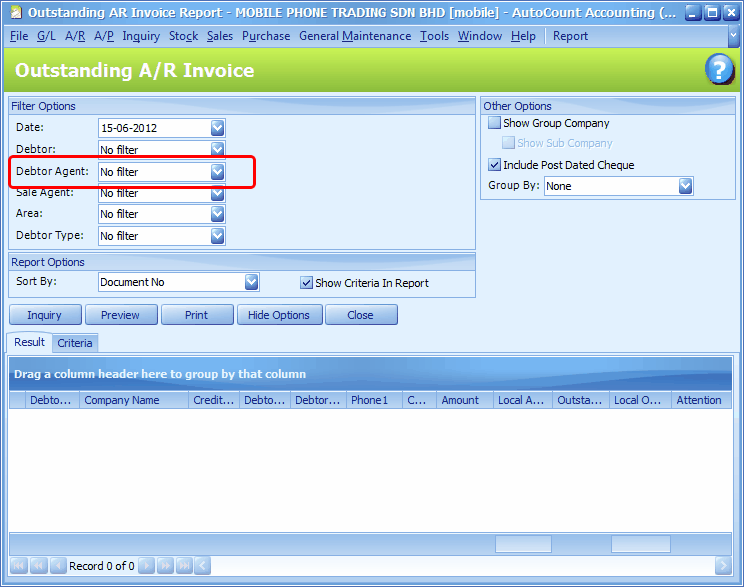
Task: Open the File menu
Action: (19, 36)
